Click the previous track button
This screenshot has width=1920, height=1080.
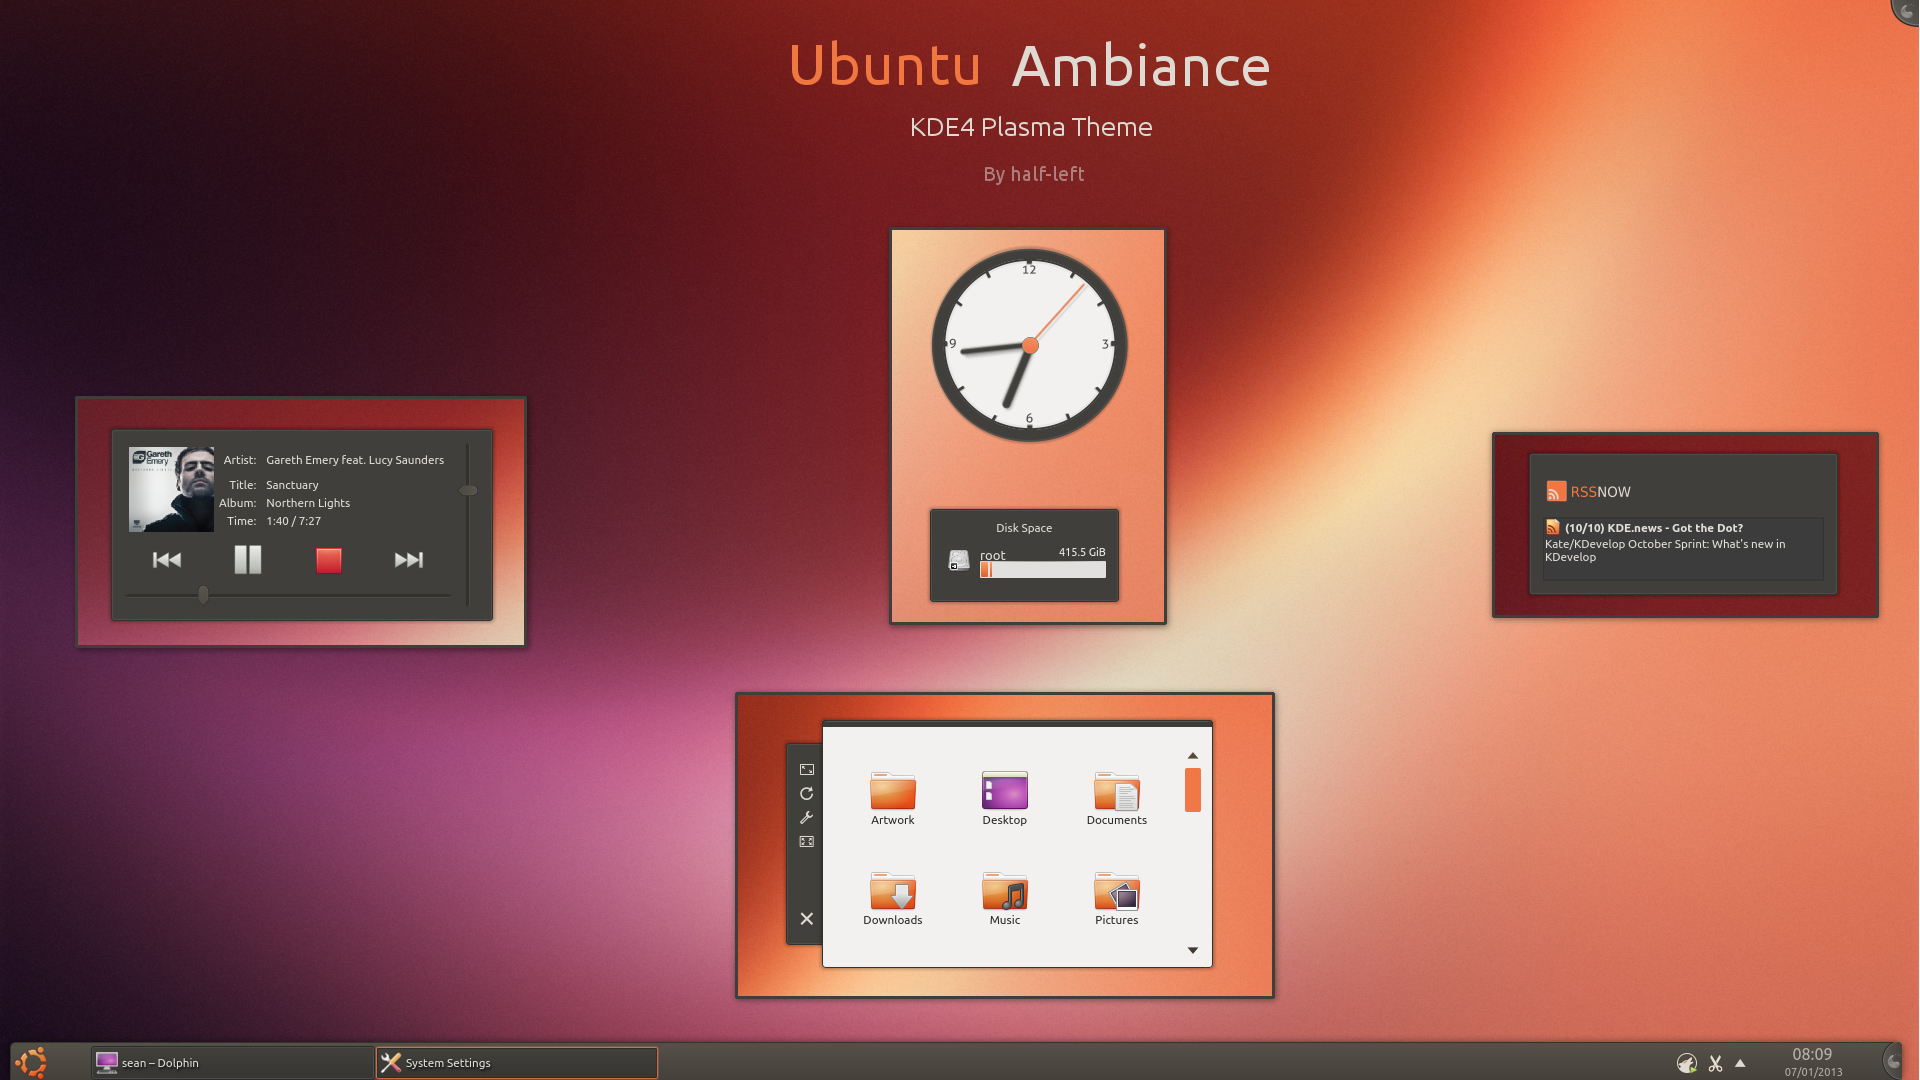pyautogui.click(x=165, y=558)
